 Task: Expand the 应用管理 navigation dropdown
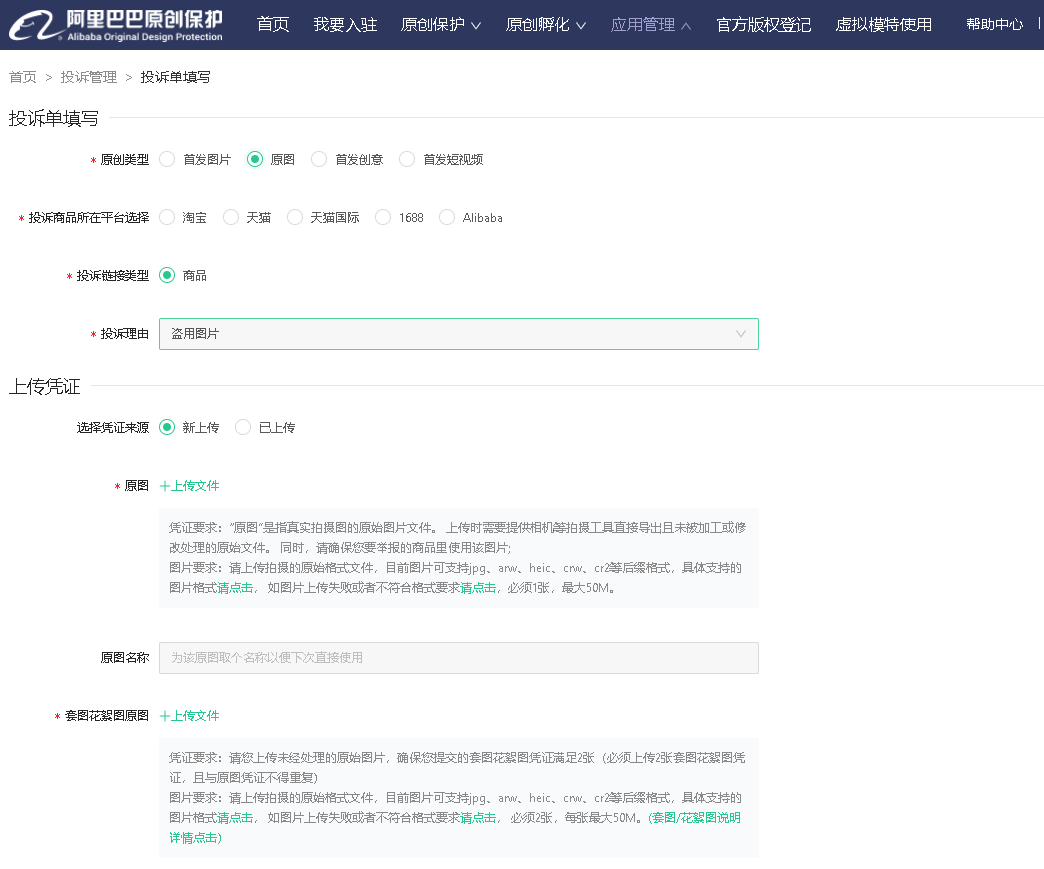[x=651, y=23]
